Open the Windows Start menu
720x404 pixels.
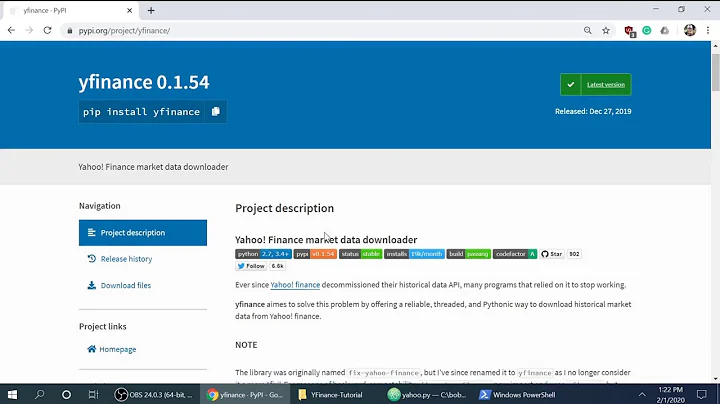(x=12, y=394)
